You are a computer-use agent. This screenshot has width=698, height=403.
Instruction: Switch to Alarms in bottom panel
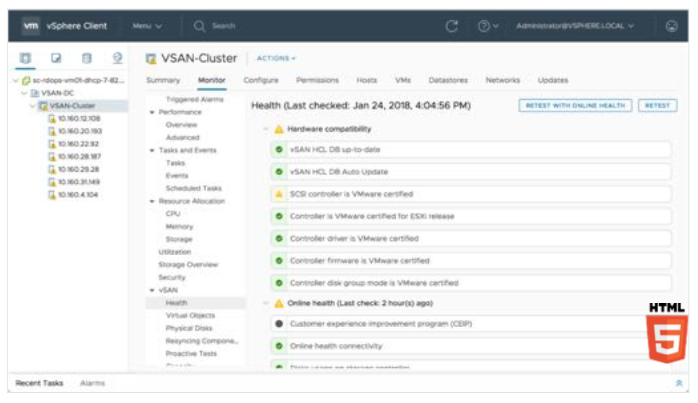click(93, 383)
